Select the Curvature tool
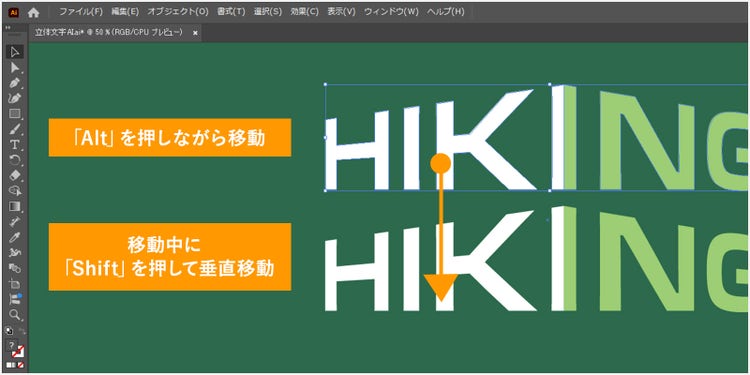The image size is (750, 375). [15, 98]
